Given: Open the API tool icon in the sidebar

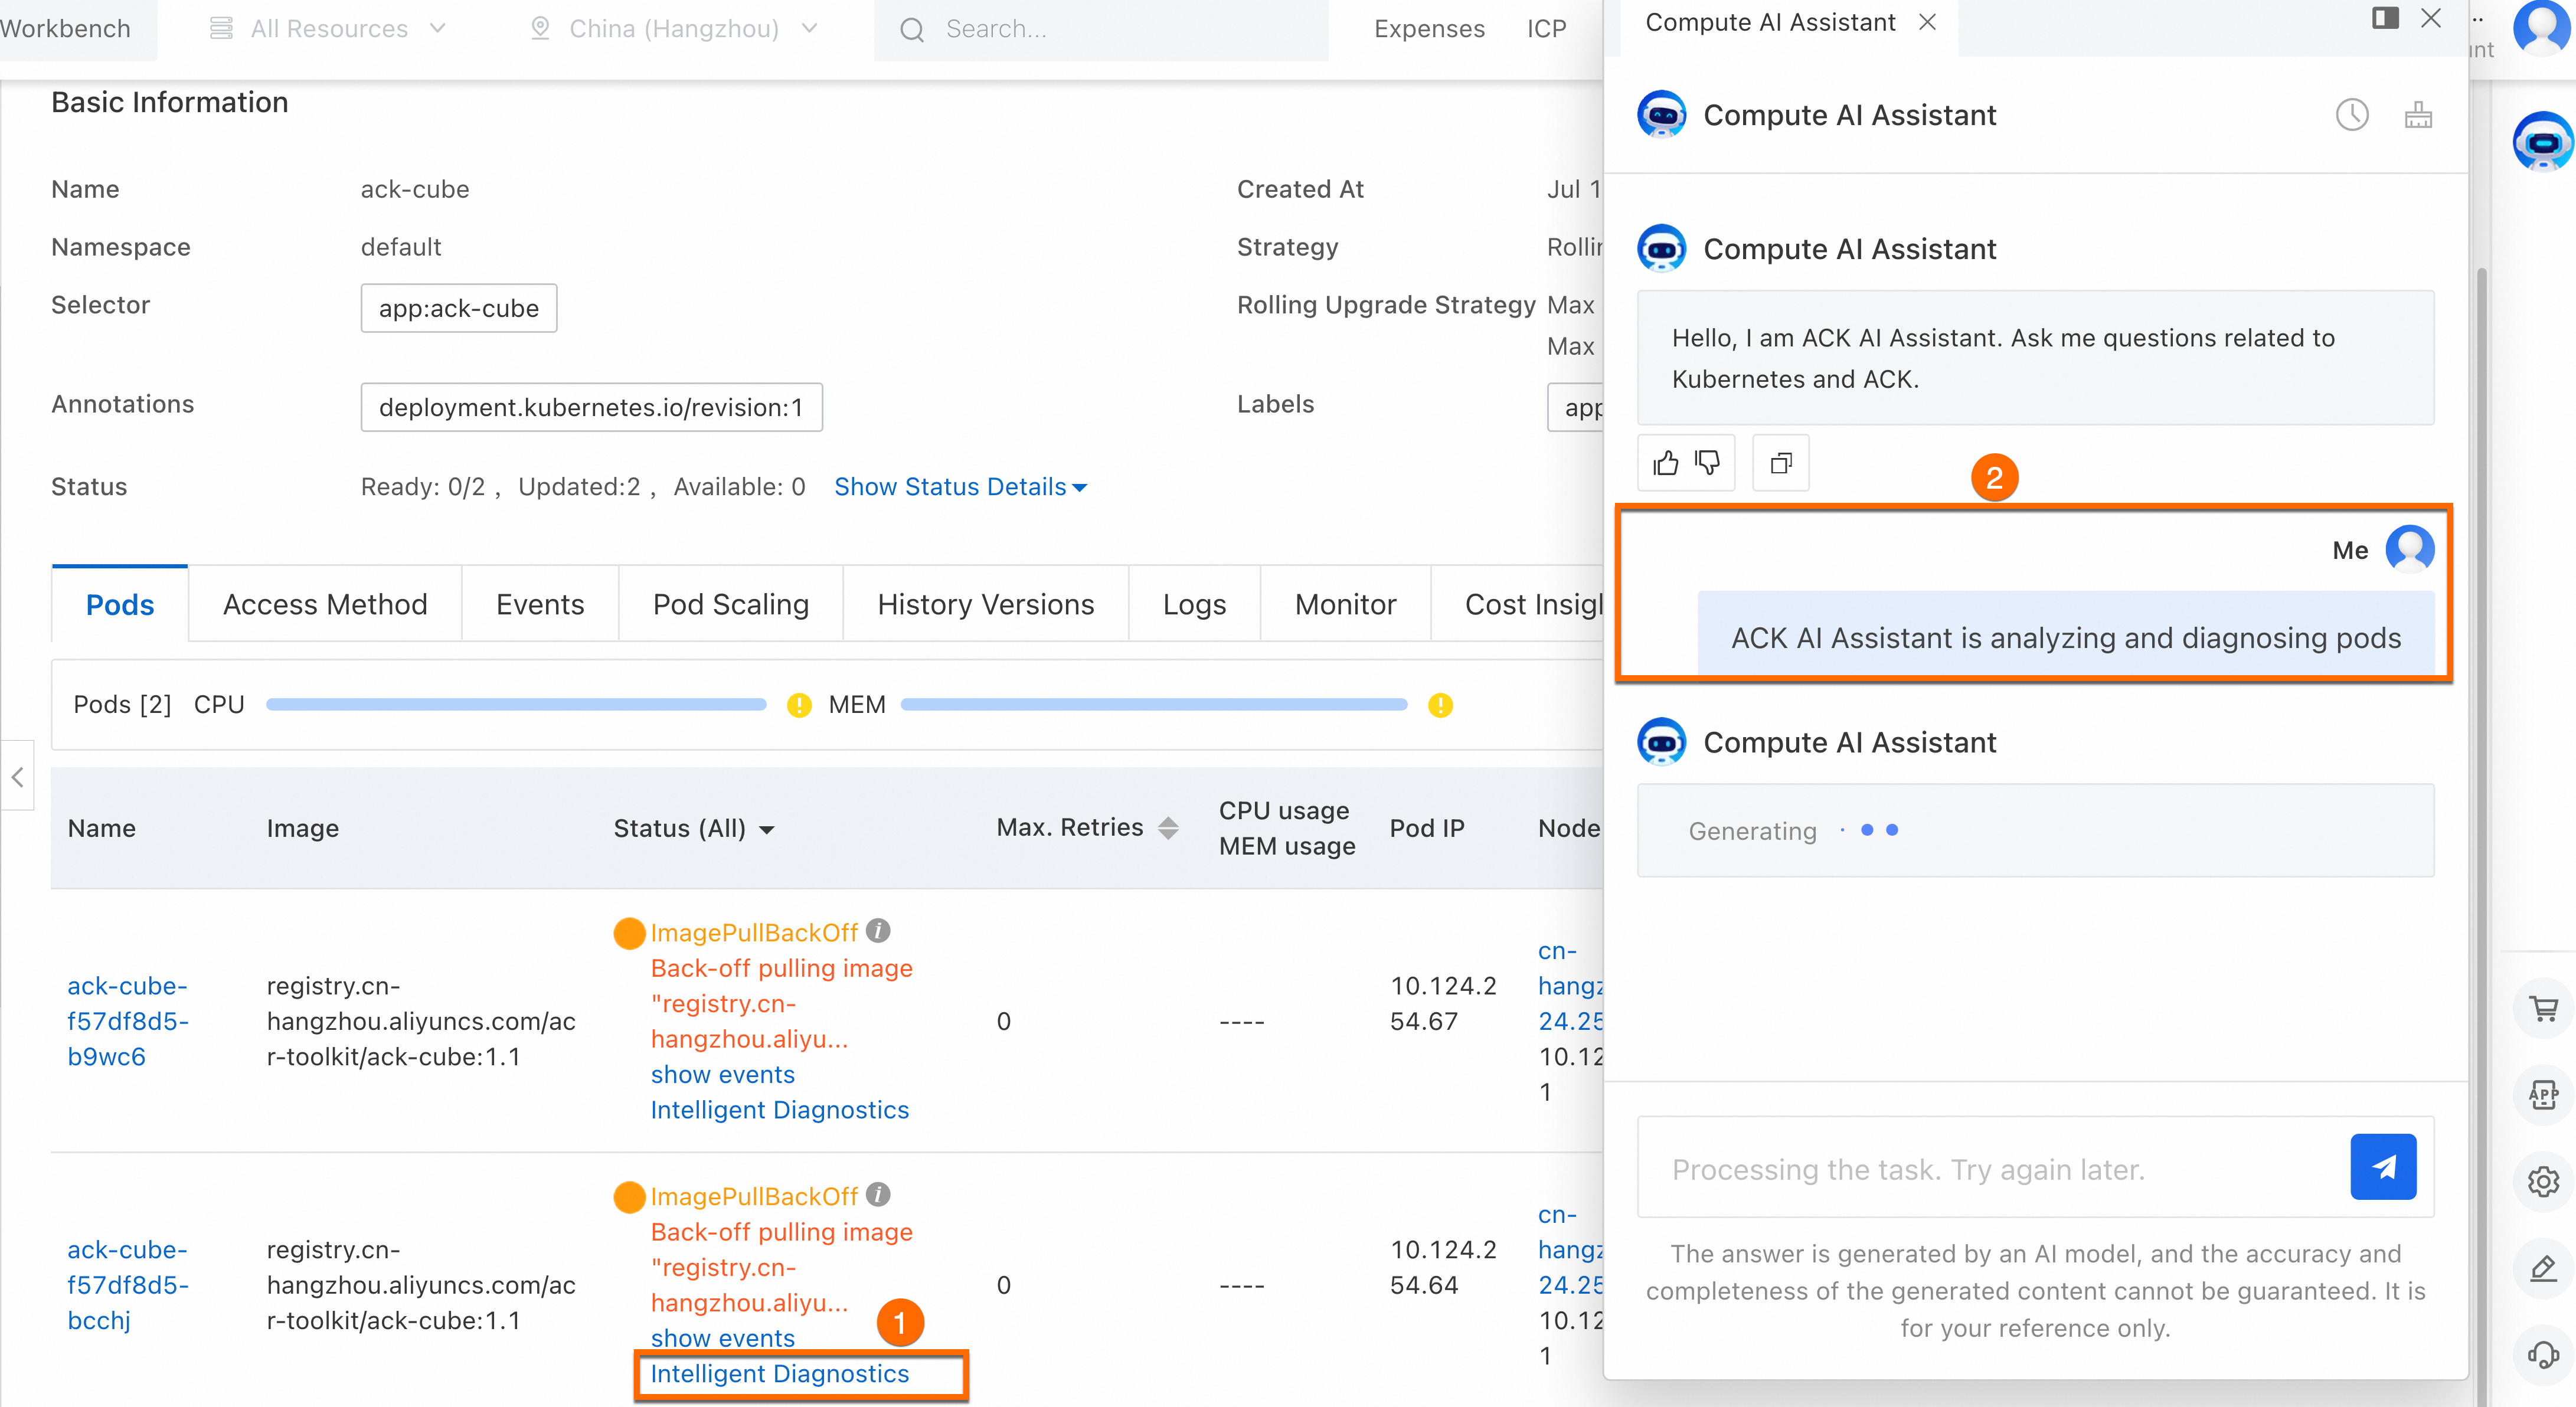Looking at the screenshot, I should tap(2543, 1095).
